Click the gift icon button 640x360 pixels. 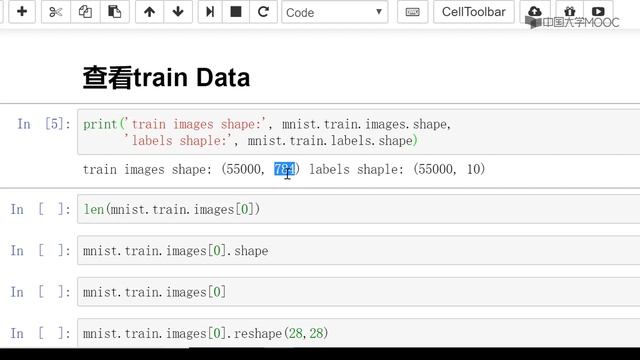(x=570, y=12)
